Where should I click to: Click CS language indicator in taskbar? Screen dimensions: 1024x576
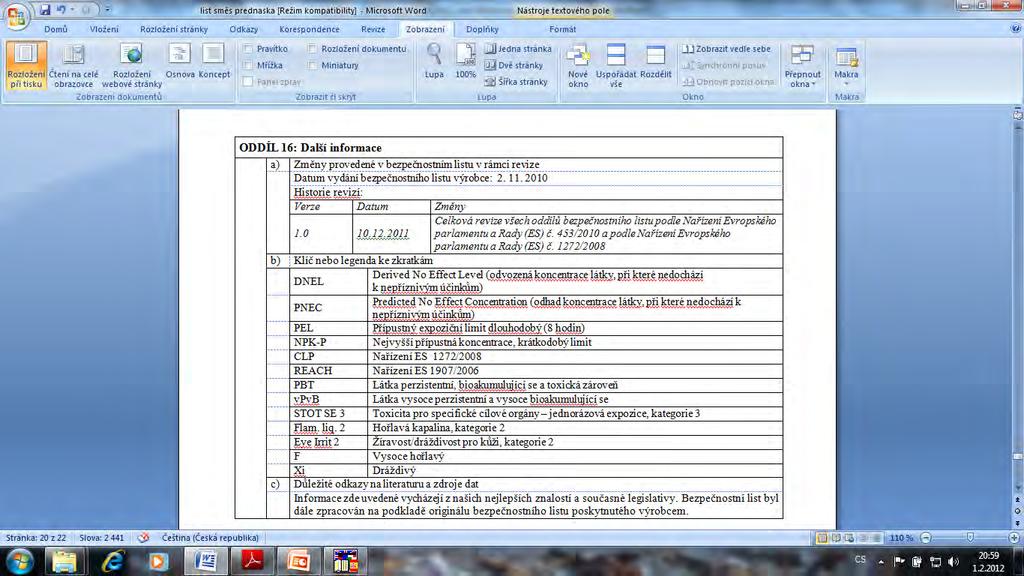(x=860, y=560)
